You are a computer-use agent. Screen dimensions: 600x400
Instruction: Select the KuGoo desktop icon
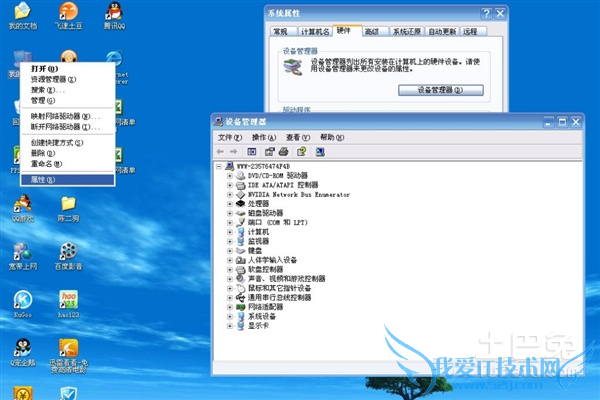coord(23,304)
